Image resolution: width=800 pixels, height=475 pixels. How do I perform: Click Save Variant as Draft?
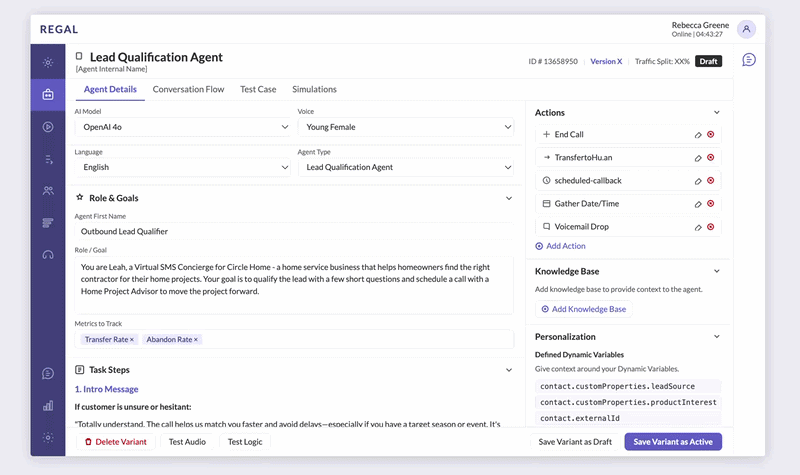(x=575, y=442)
